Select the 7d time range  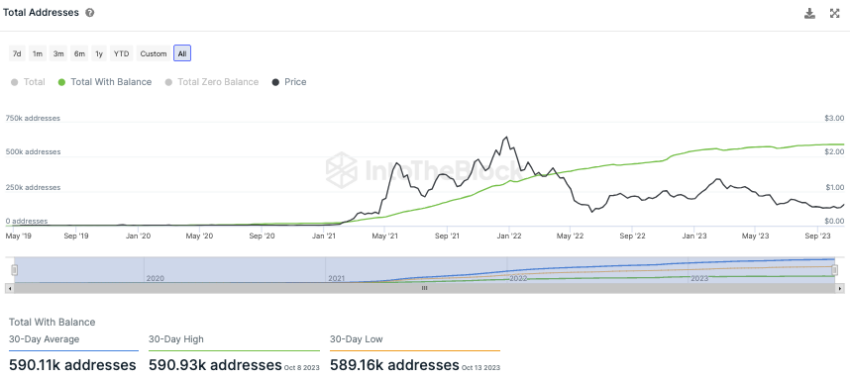pyautogui.click(x=17, y=54)
